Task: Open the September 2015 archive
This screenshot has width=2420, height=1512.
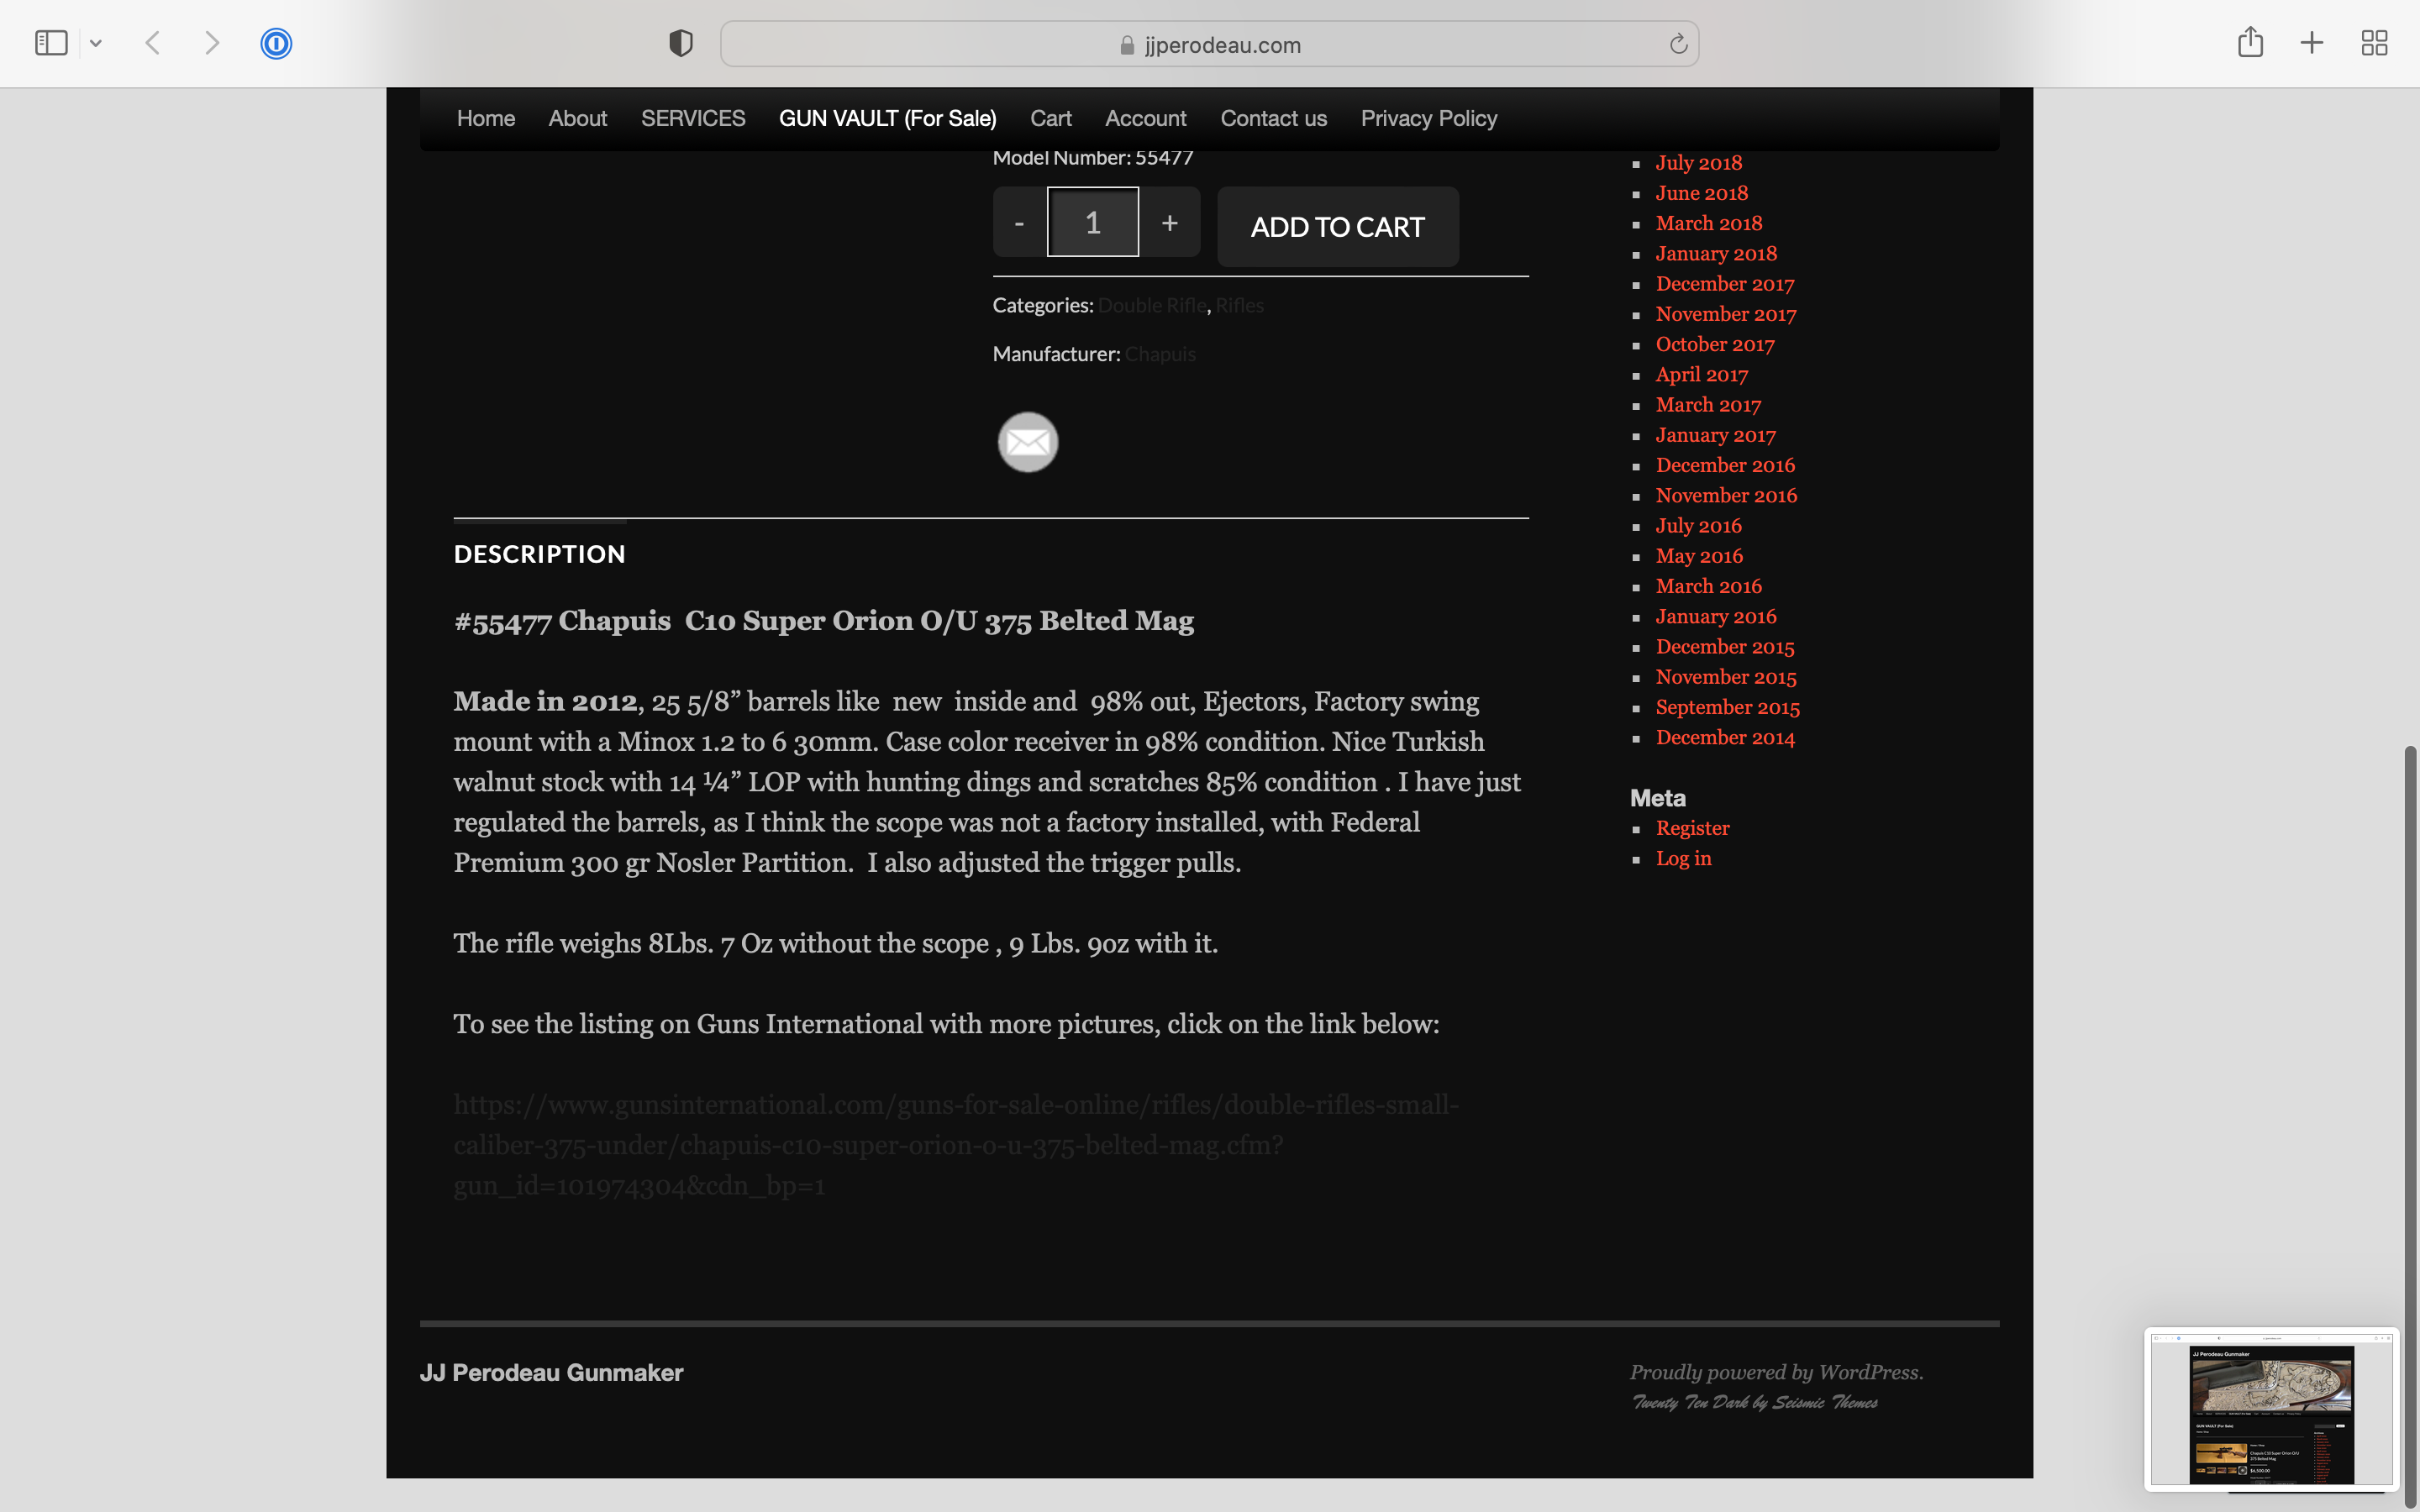Action: pos(1727,707)
